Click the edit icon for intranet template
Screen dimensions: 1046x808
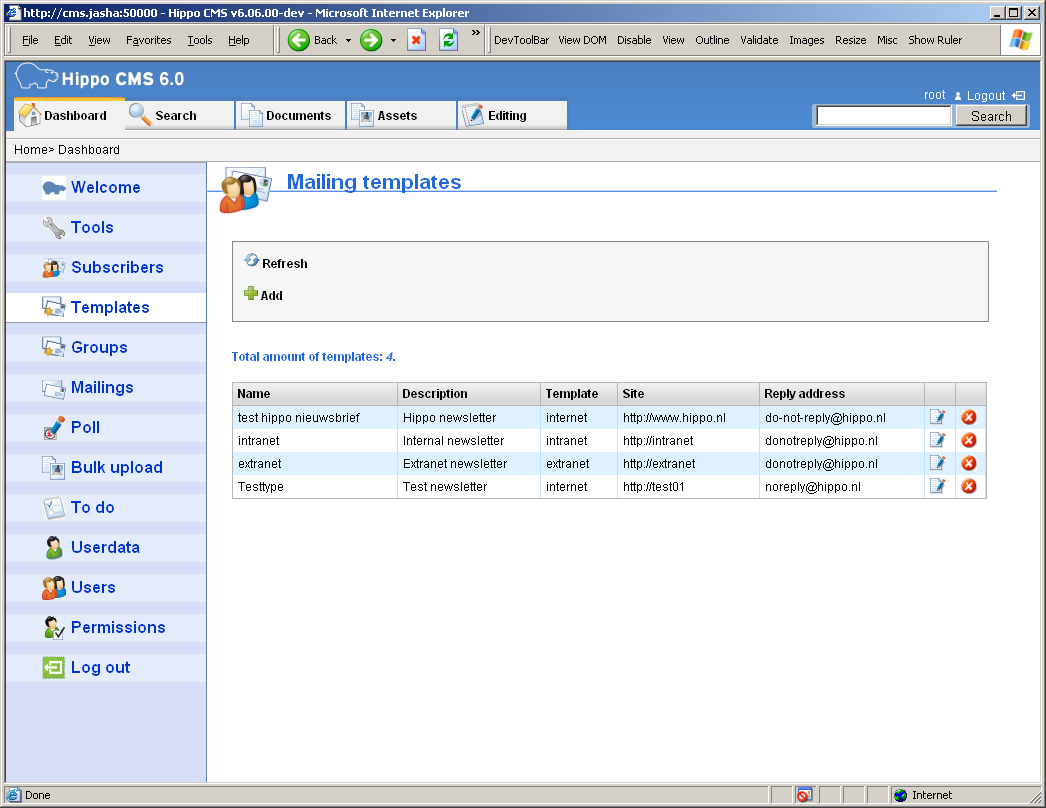(937, 440)
